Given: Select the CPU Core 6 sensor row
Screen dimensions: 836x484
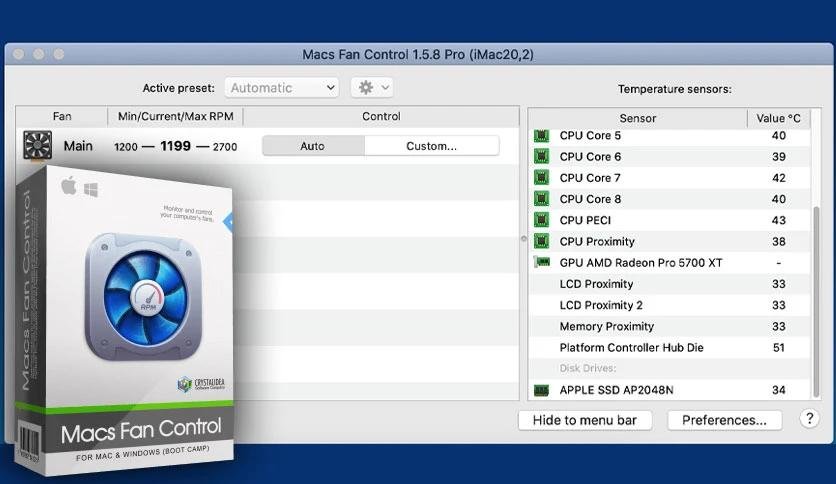Looking at the screenshot, I should click(670, 157).
